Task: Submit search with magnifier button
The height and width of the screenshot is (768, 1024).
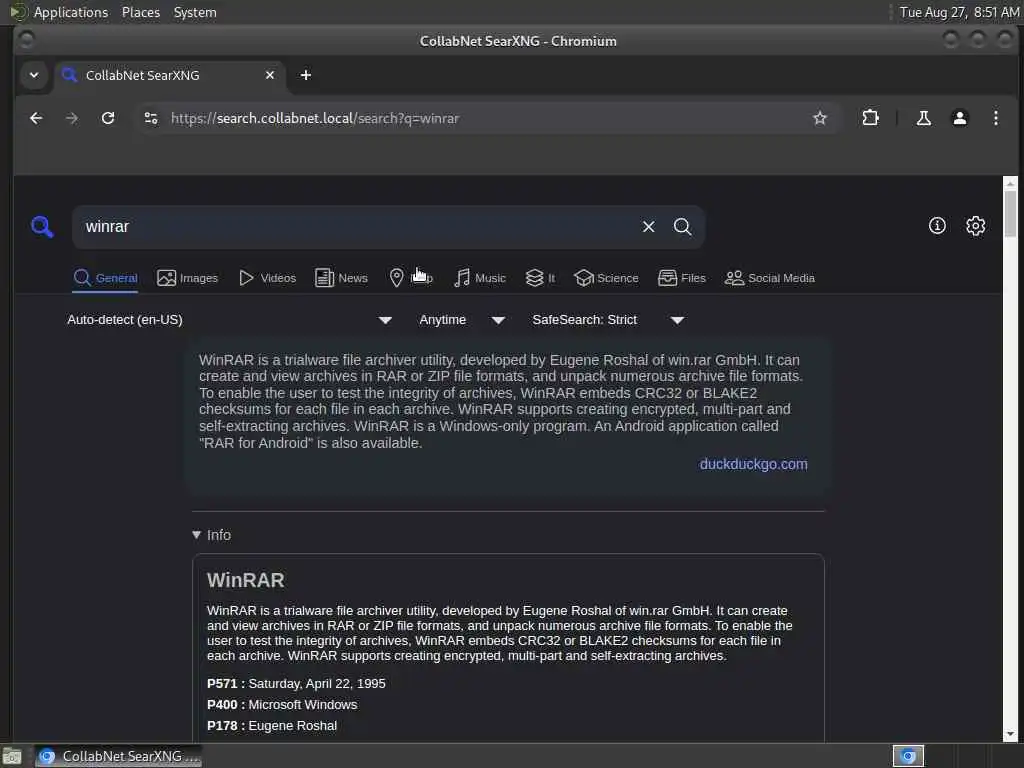Action: pos(682,227)
